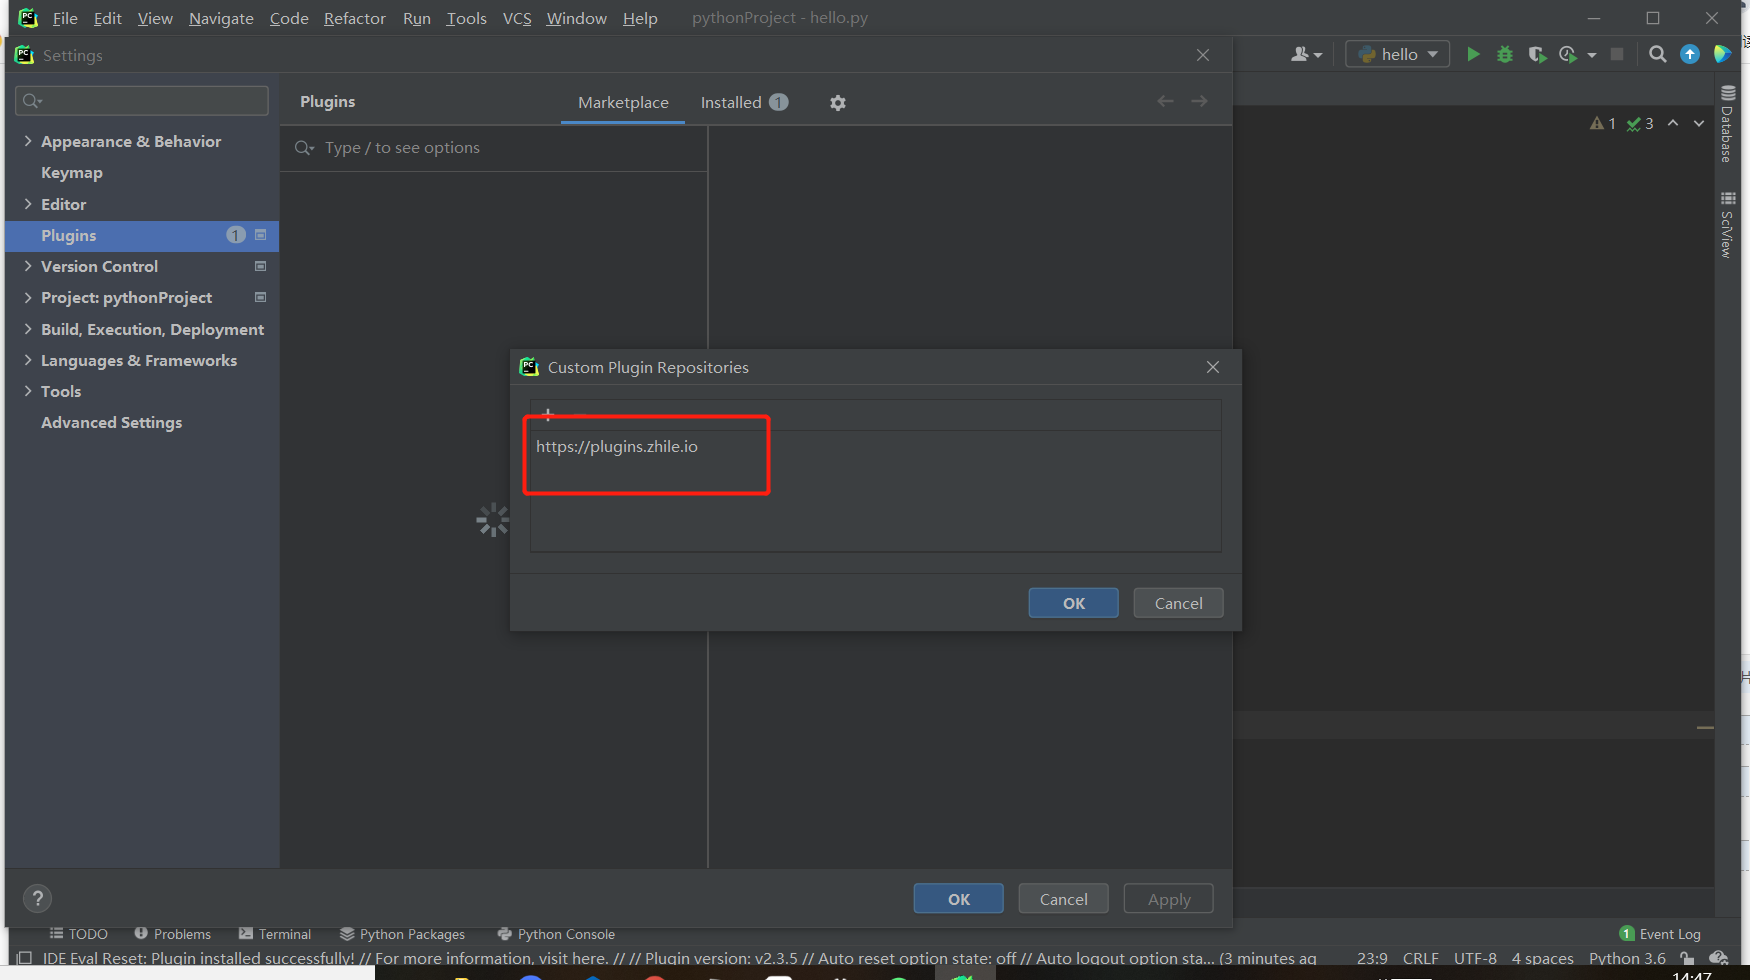Click OK in the Settings dialog
Image resolution: width=1750 pixels, height=980 pixels.
pyautogui.click(x=958, y=899)
